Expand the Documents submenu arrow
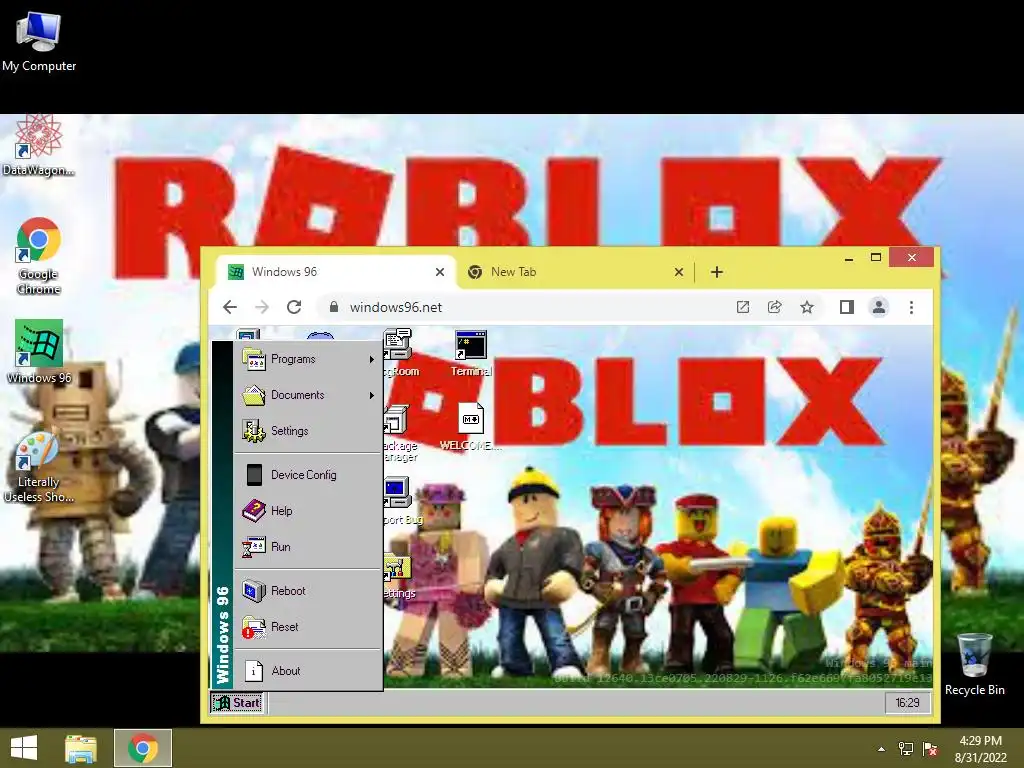The width and height of the screenshot is (1024, 768). pyautogui.click(x=372, y=395)
